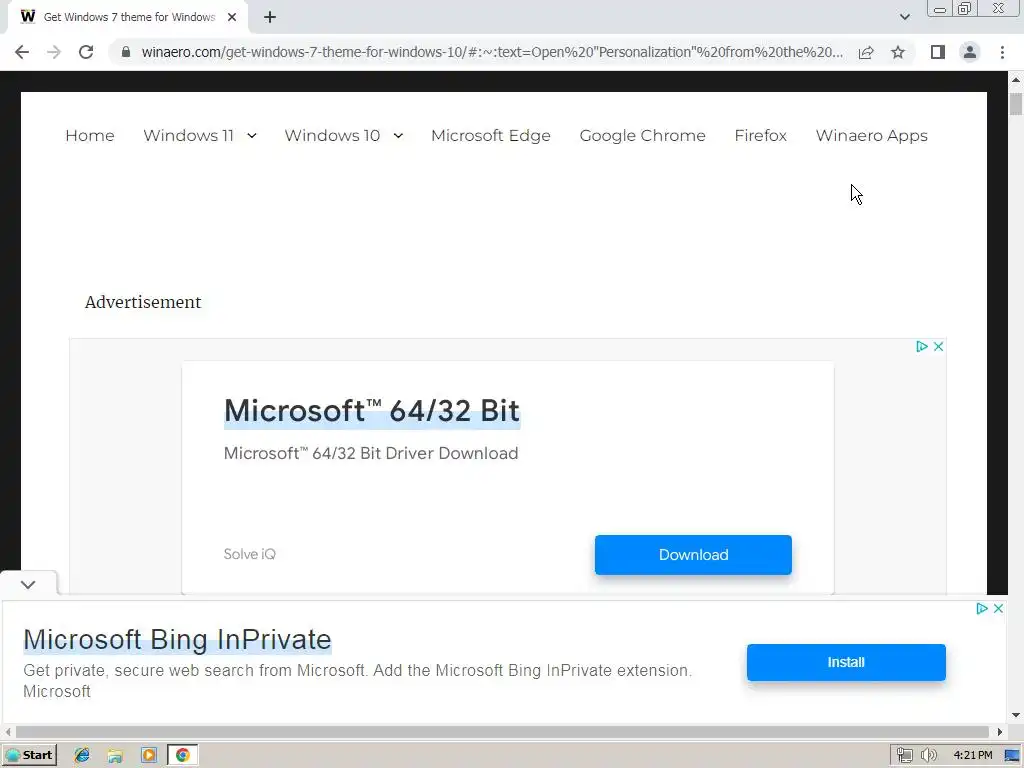Screen dimensions: 1024x768
Task: Click the vertical scrollbar up arrow
Action: [1016, 80]
